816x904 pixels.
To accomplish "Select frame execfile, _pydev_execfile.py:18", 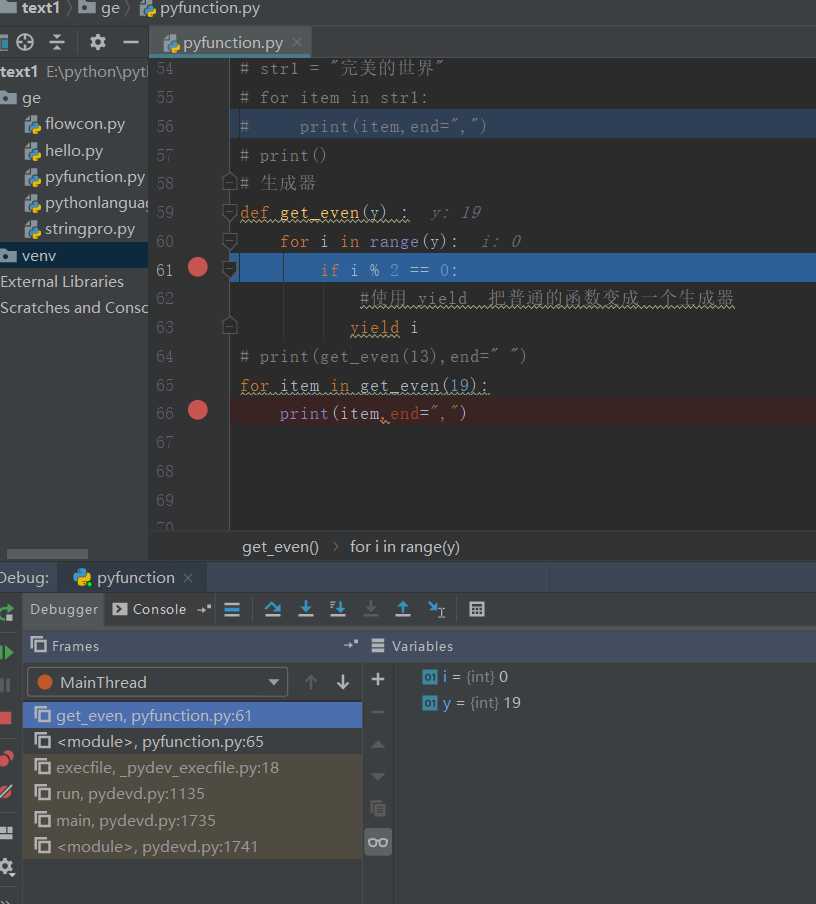I will click(x=193, y=768).
